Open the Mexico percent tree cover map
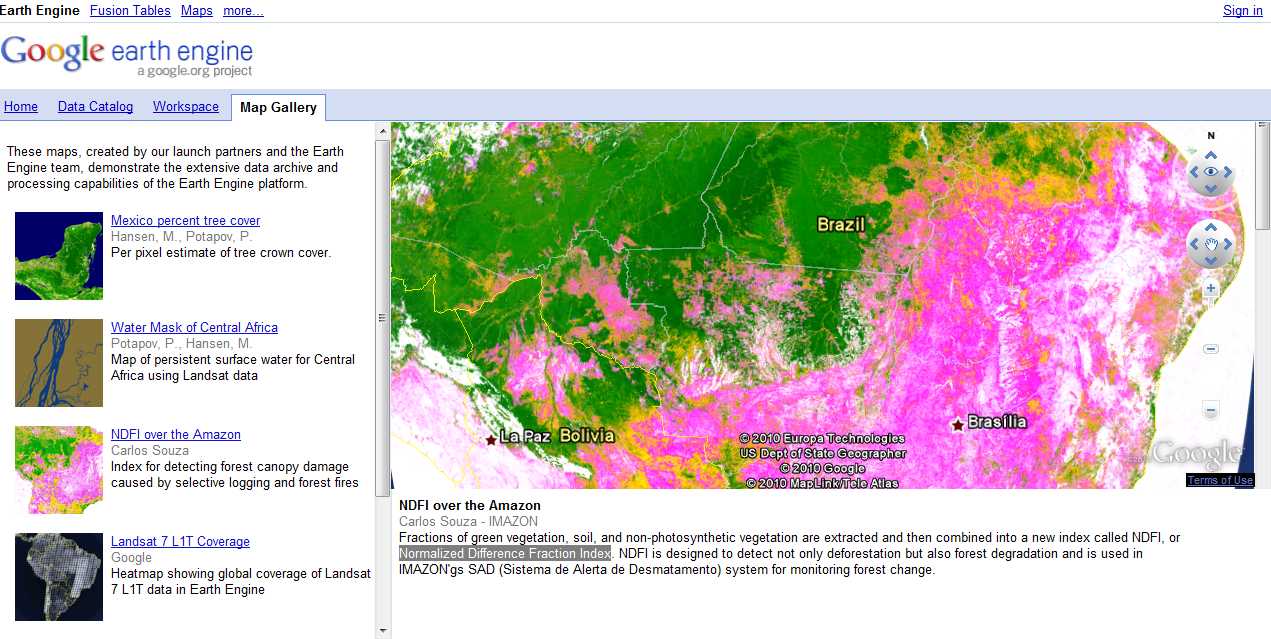 point(185,220)
